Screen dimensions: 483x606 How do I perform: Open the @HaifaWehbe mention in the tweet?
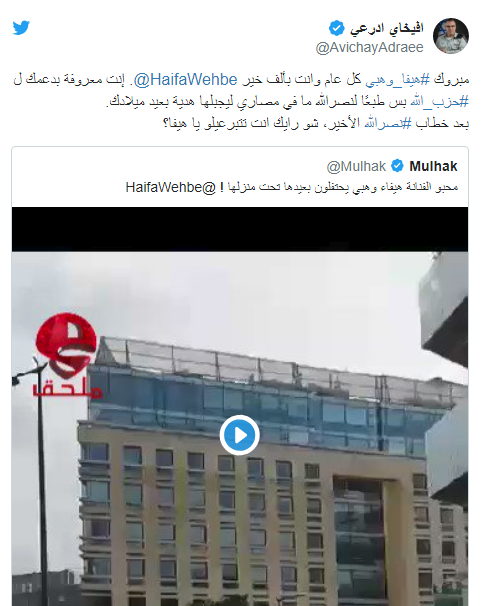point(185,80)
